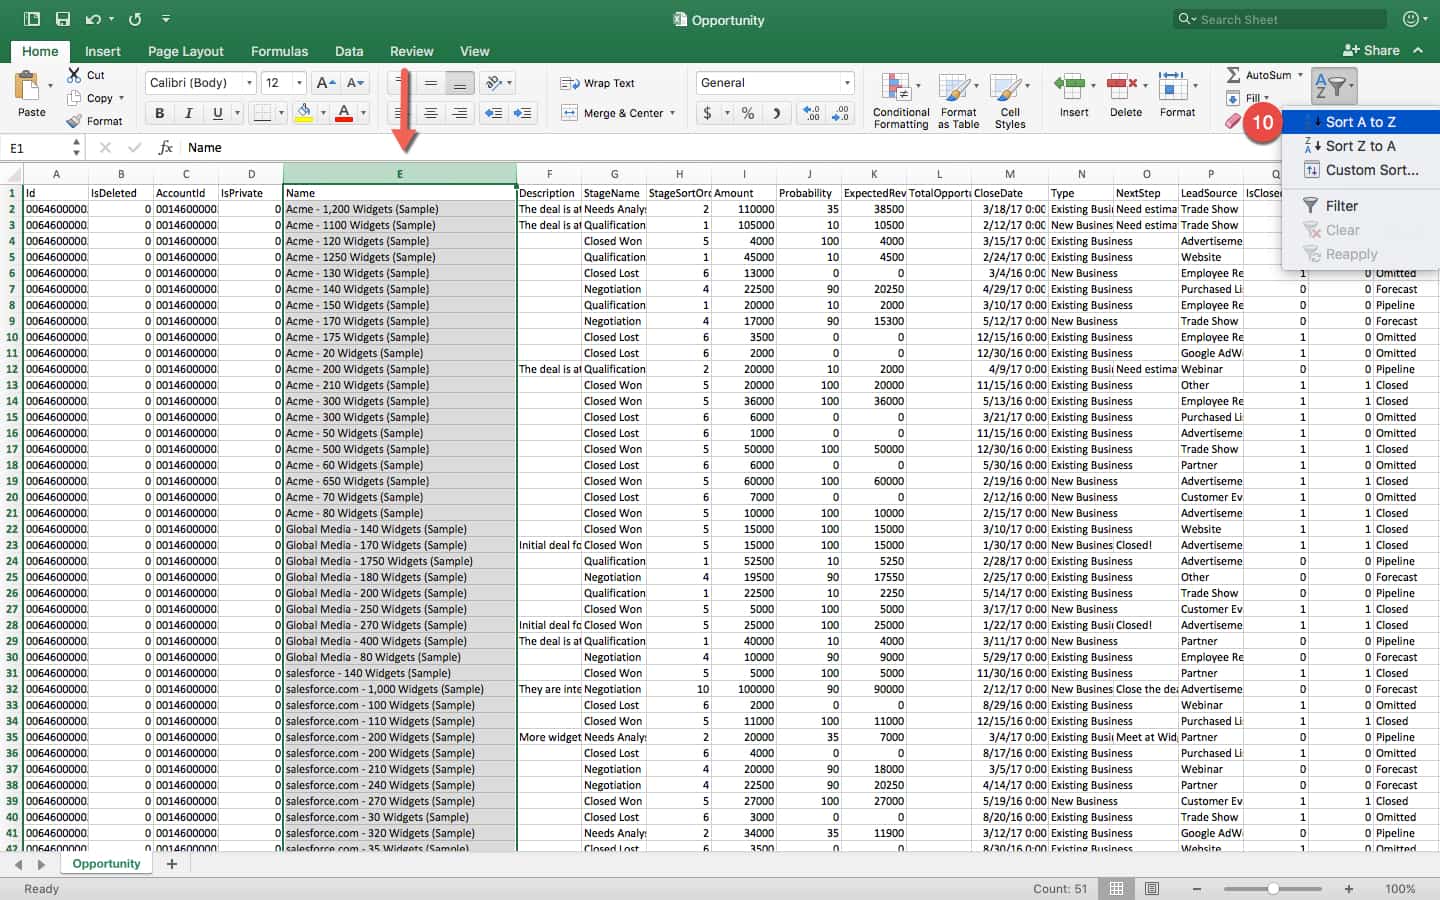Viewport: 1440px width, 900px height.
Task: Open Conditional Formatting tool
Action: [896, 88]
